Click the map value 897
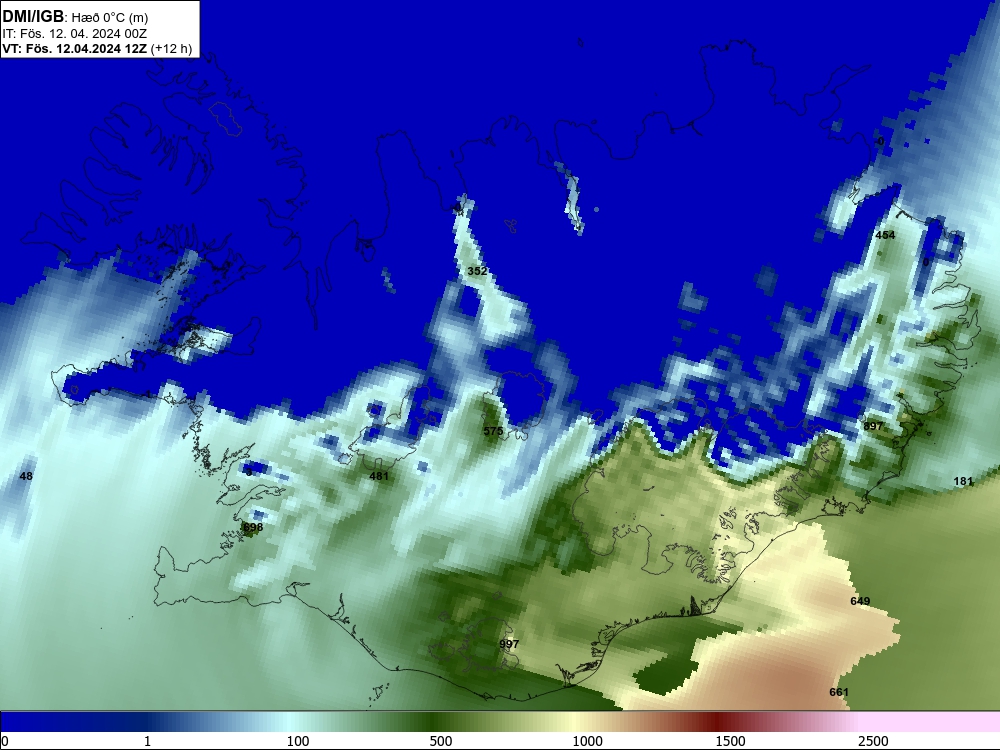Image resolution: width=1000 pixels, height=750 pixels. point(873,426)
